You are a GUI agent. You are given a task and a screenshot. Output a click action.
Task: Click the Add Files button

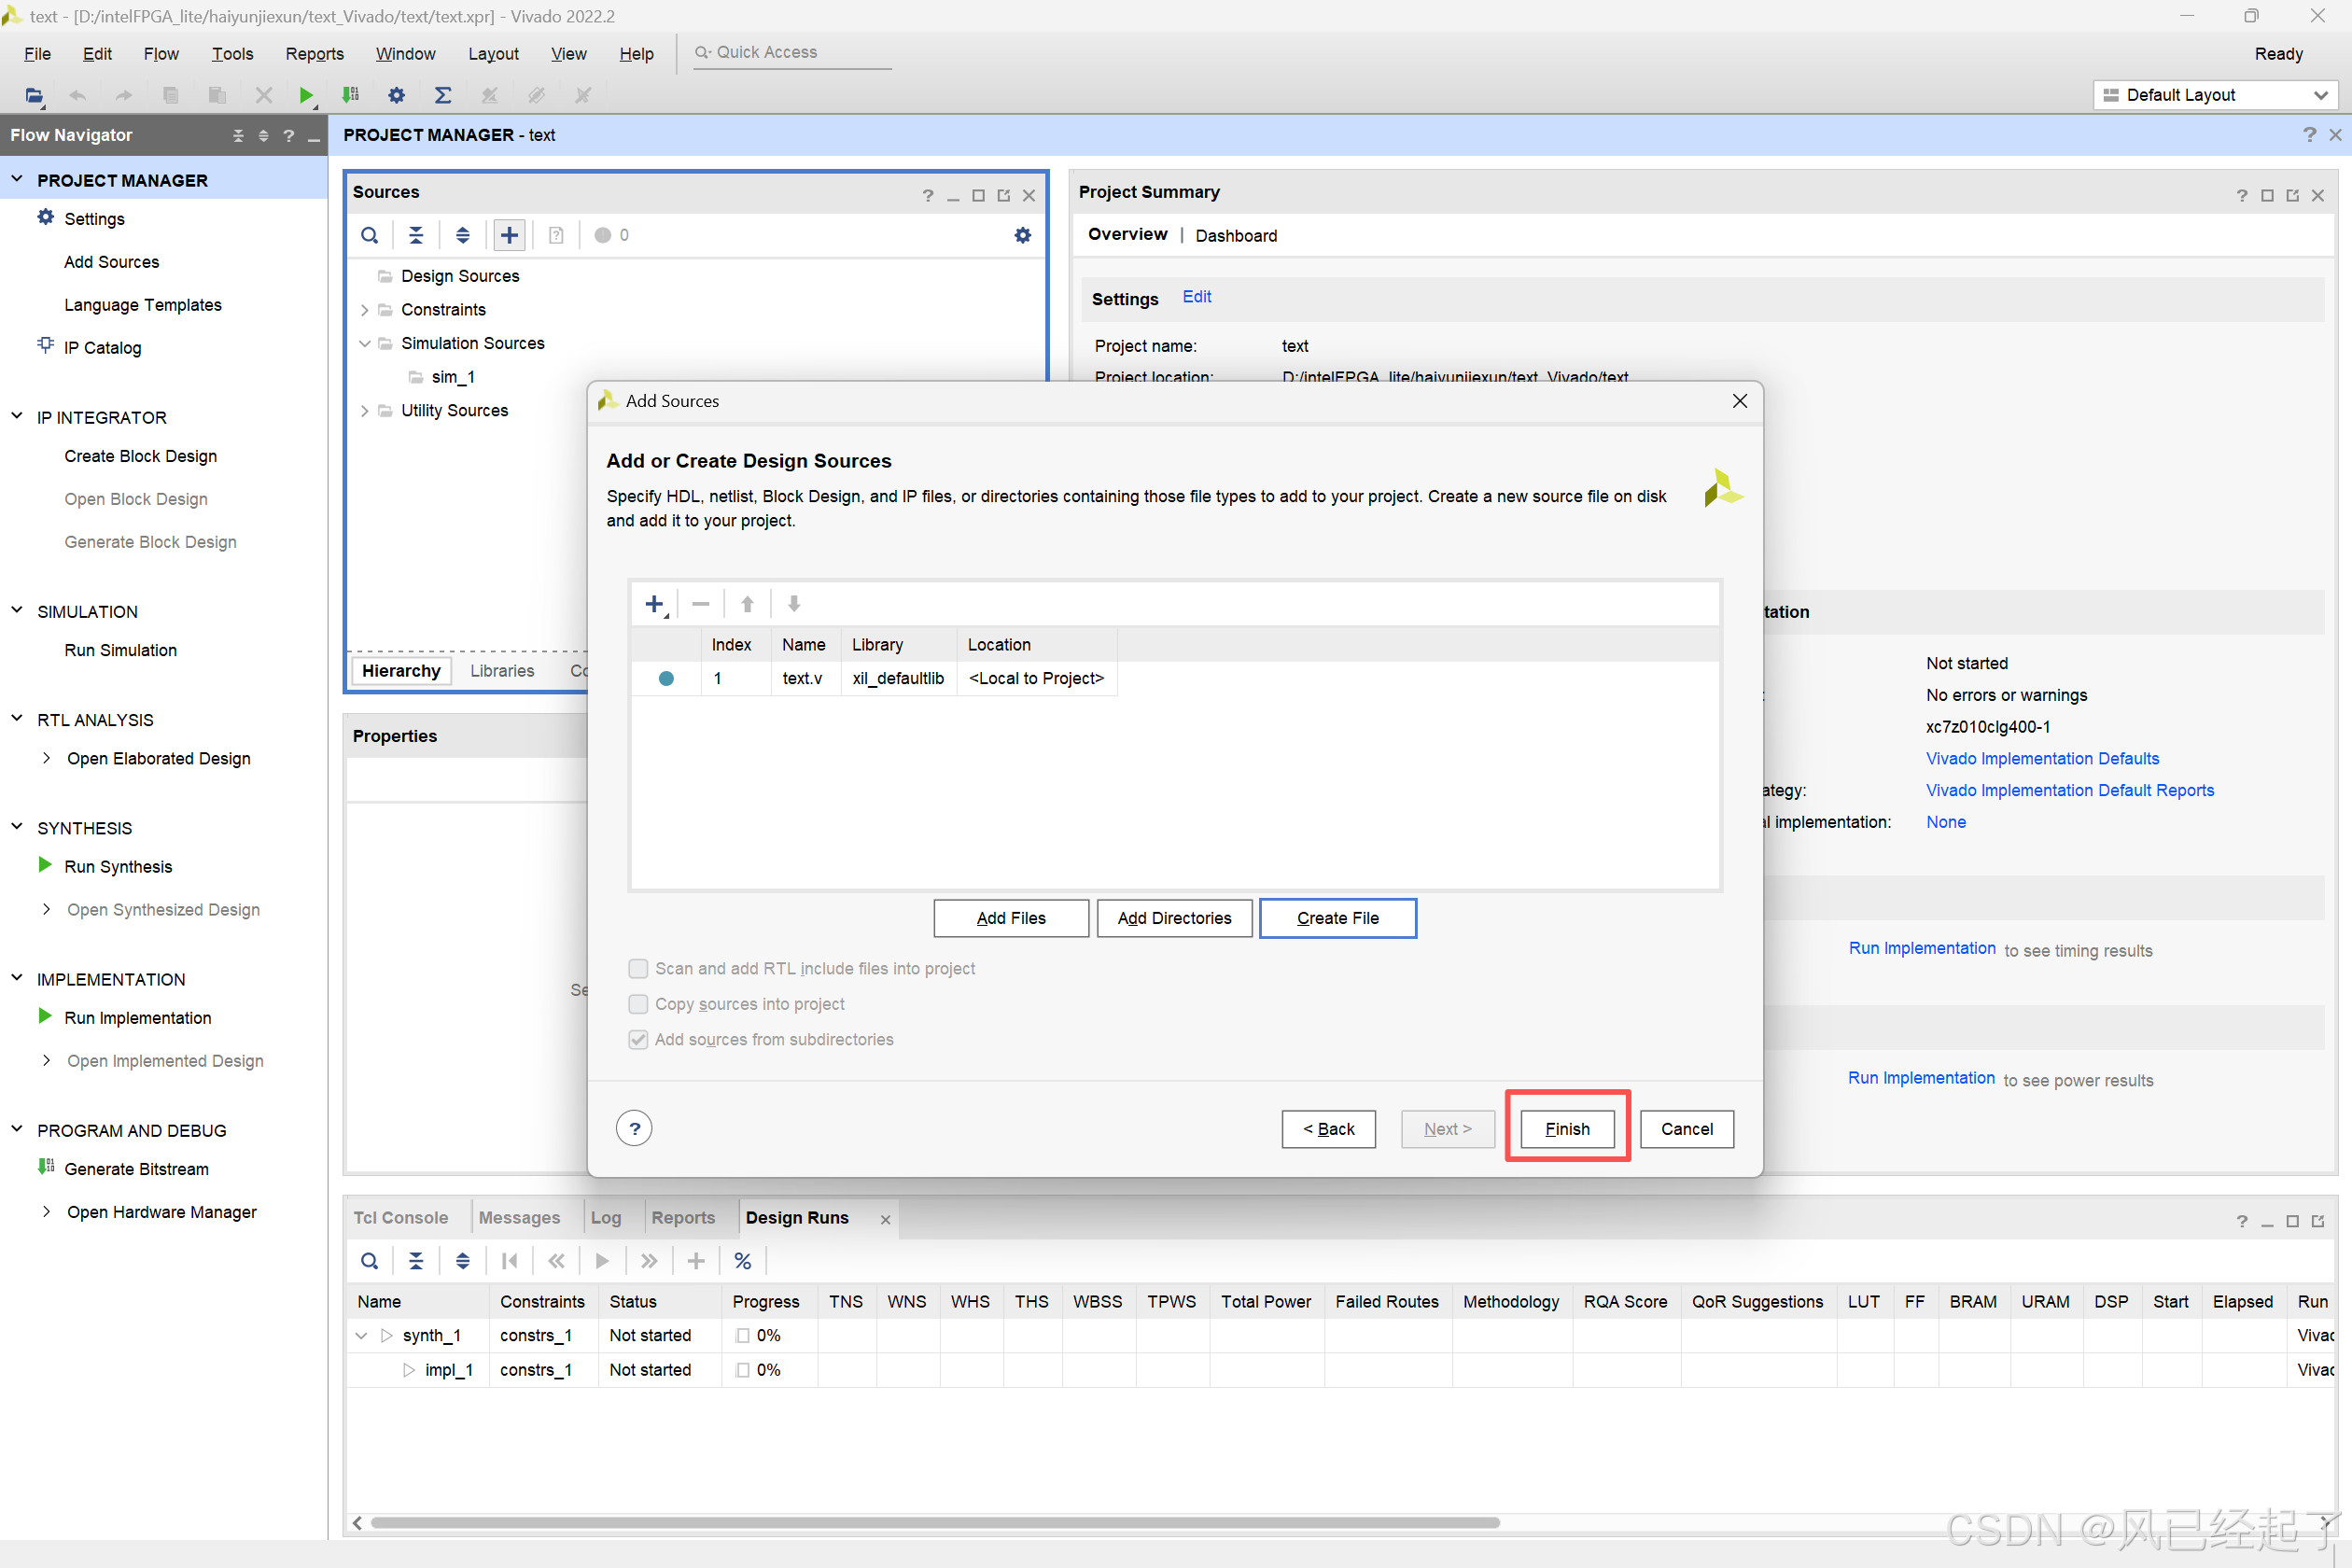coord(1011,917)
